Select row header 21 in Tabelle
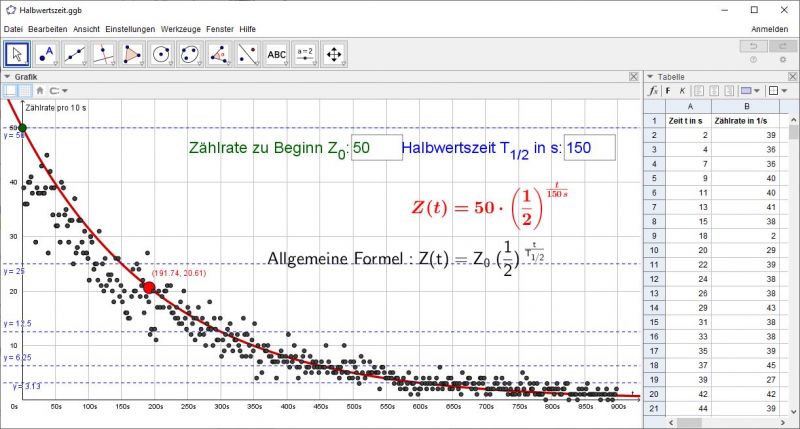This screenshot has height=429, width=800. [654, 408]
